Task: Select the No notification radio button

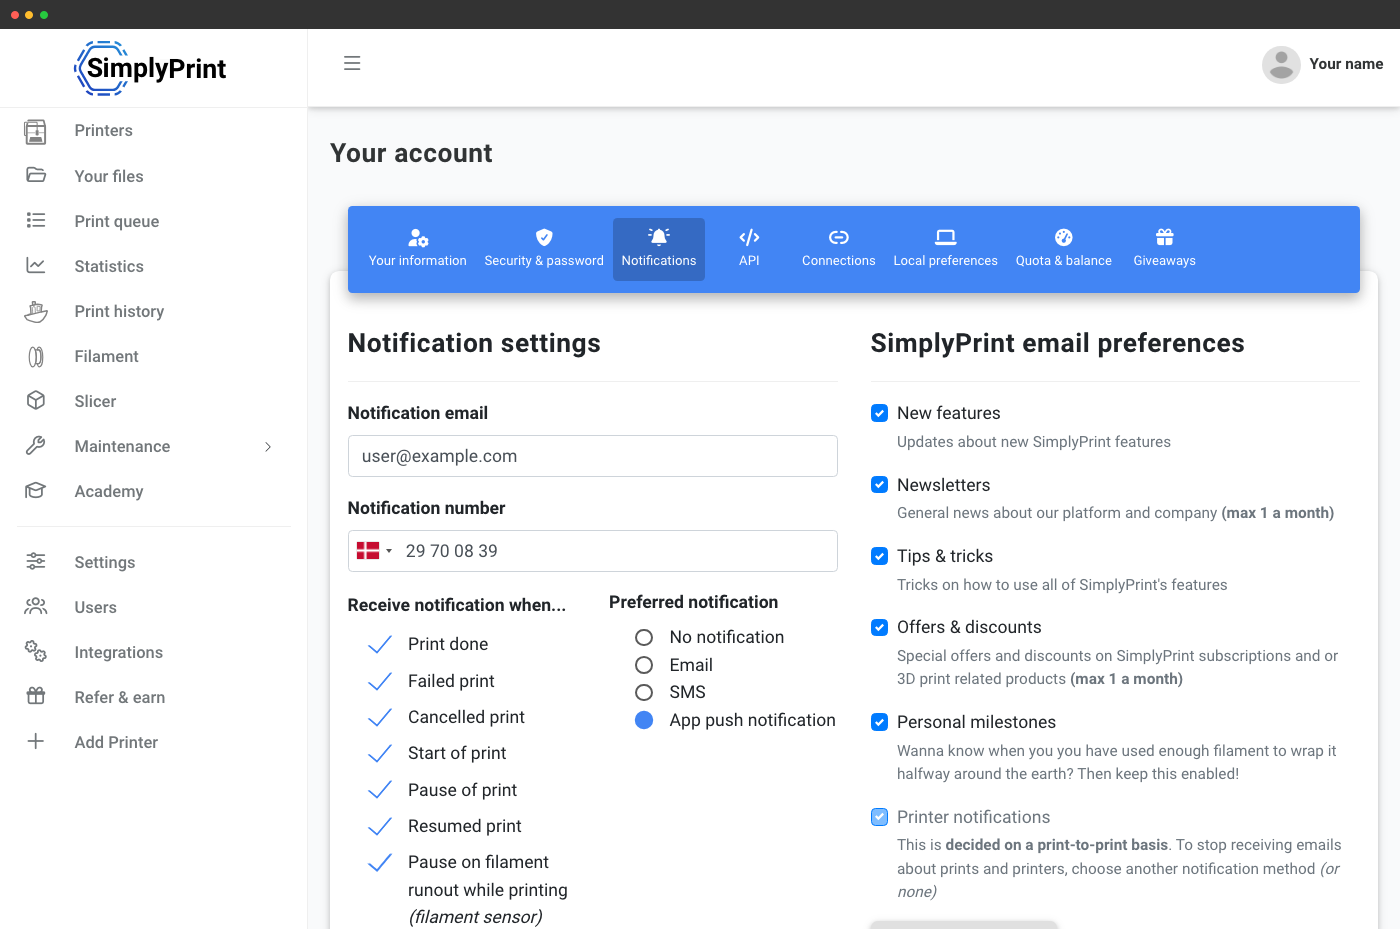Action: click(644, 637)
